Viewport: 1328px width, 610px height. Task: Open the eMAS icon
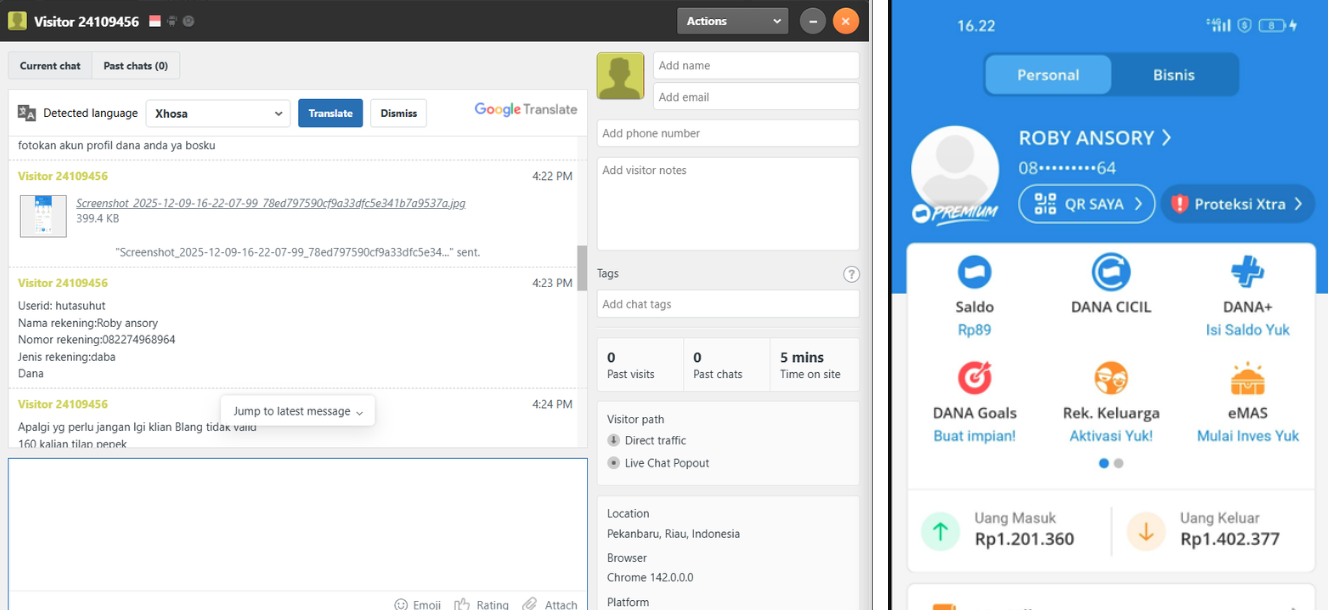click(x=1247, y=378)
